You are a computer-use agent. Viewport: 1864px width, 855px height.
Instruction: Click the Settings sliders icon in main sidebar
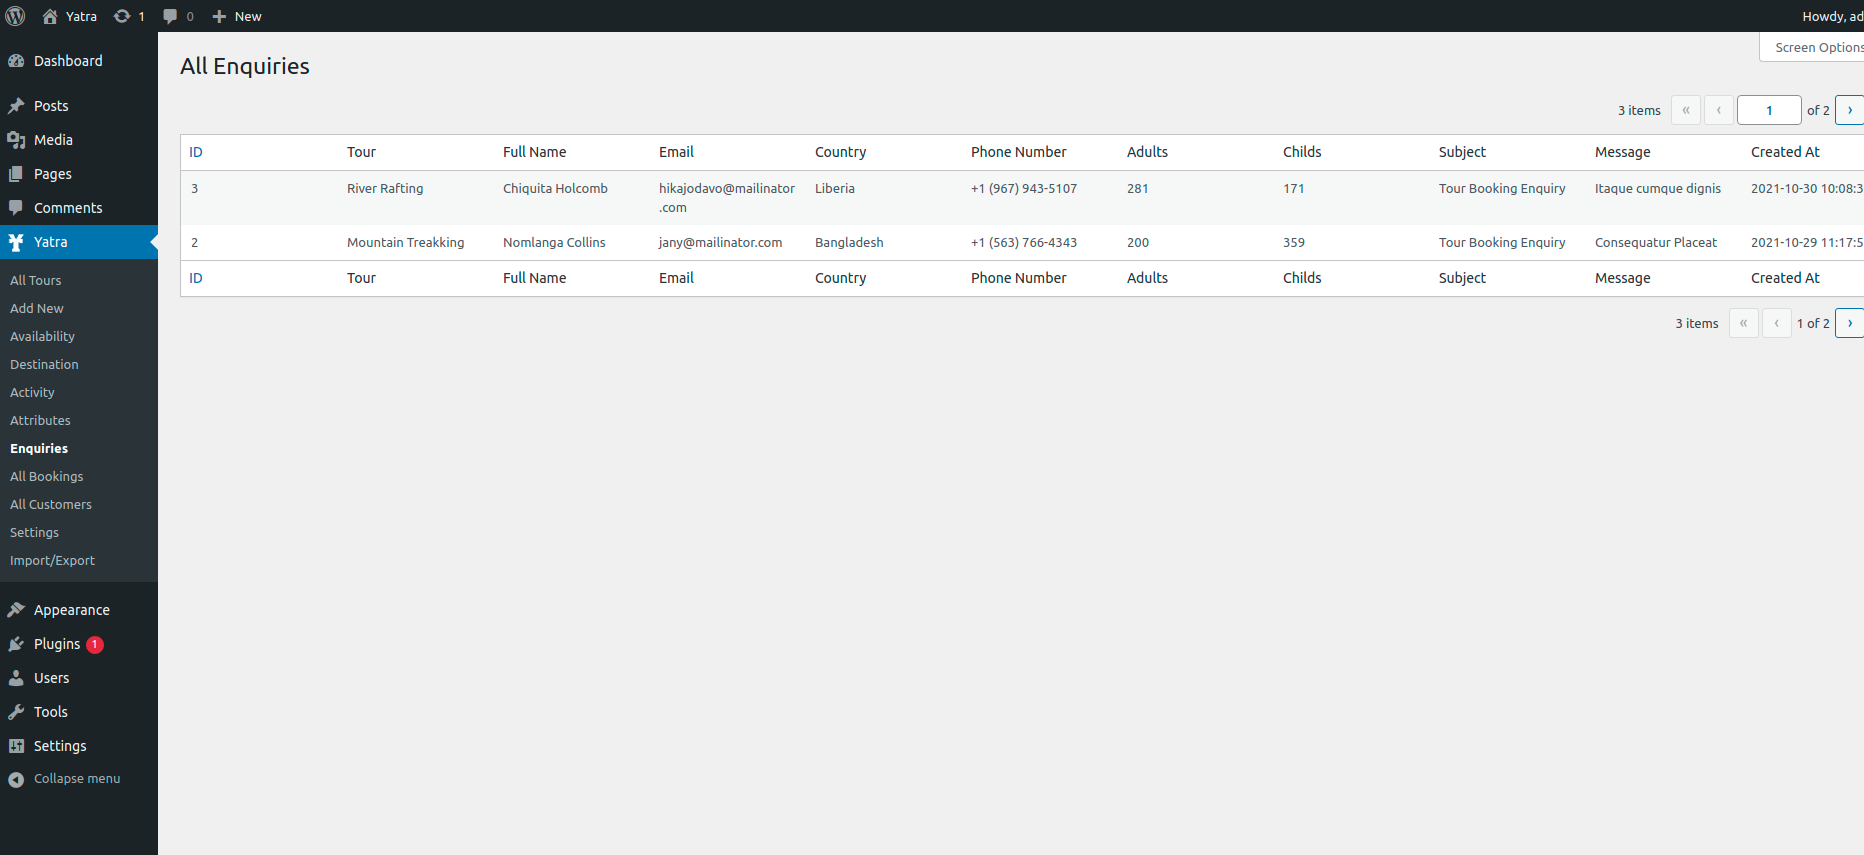click(16, 746)
